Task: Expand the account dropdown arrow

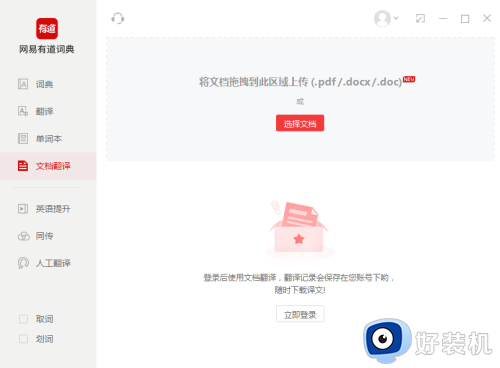Action: (396, 18)
